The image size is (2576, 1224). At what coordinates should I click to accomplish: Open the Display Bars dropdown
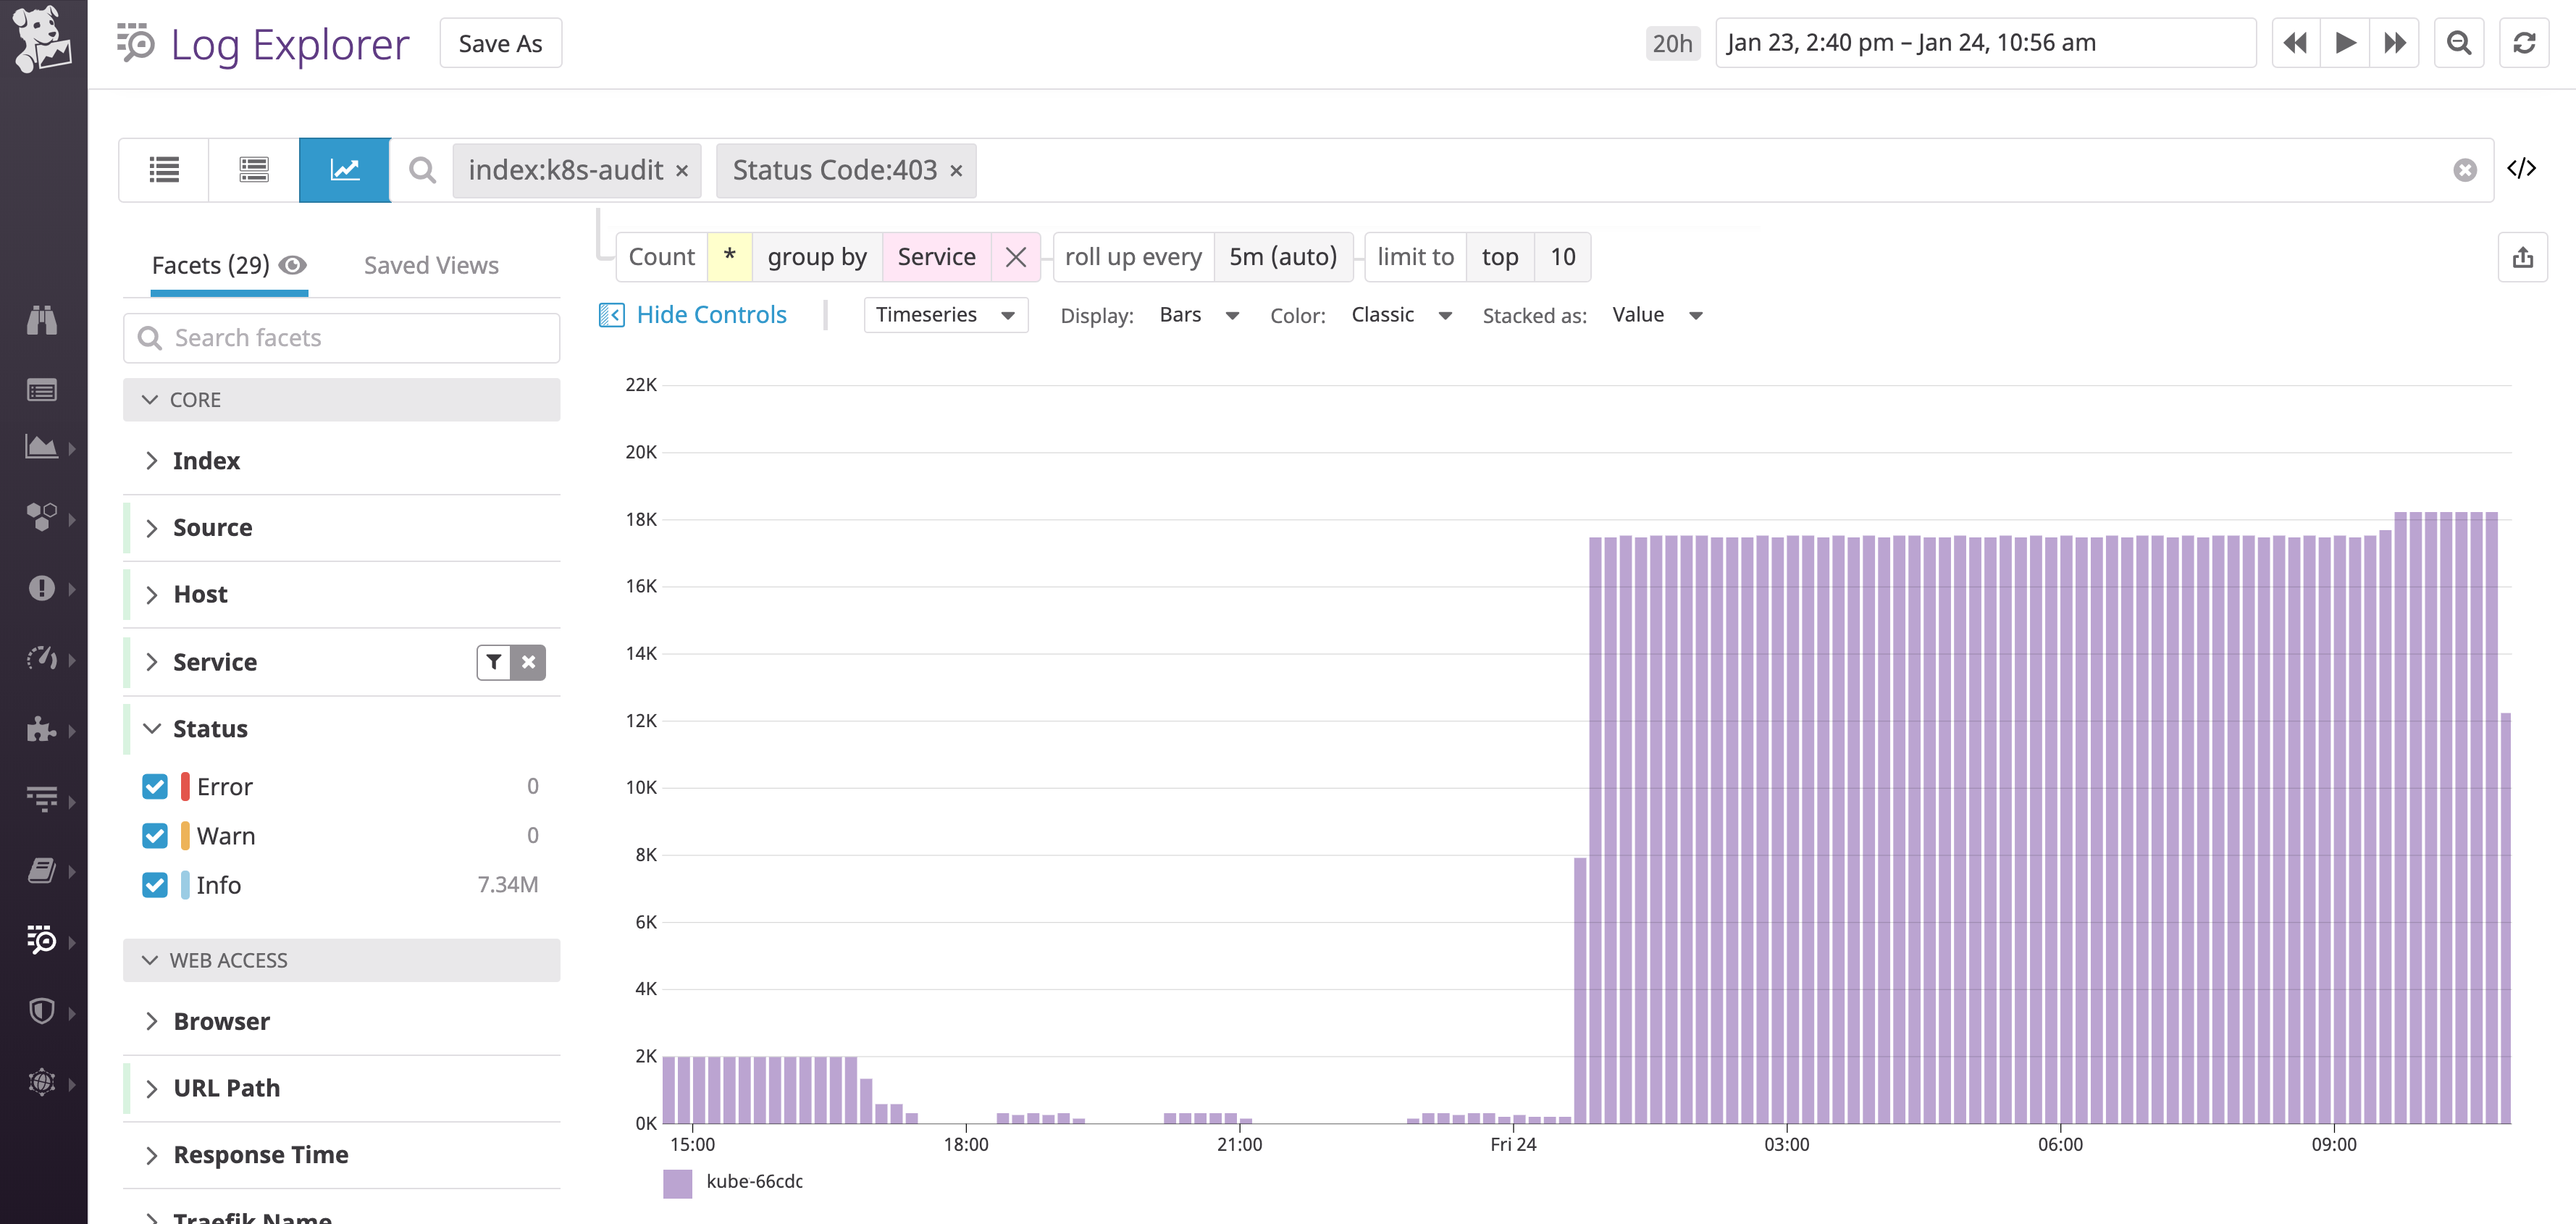1199,314
